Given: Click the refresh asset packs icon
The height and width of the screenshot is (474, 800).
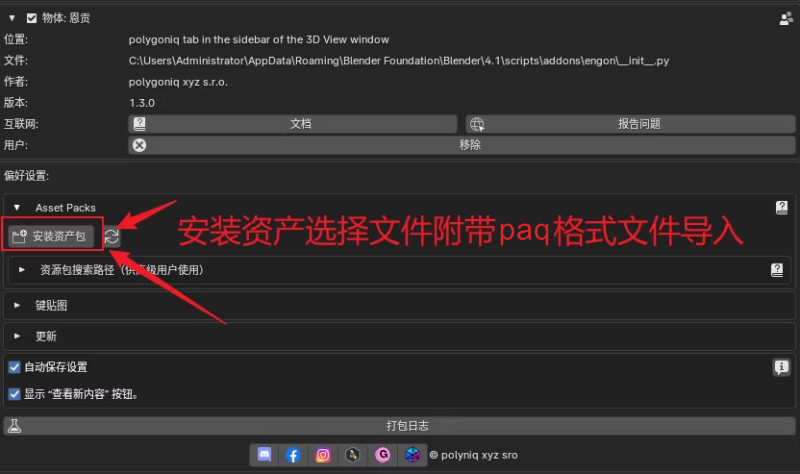Looking at the screenshot, I should [112, 237].
